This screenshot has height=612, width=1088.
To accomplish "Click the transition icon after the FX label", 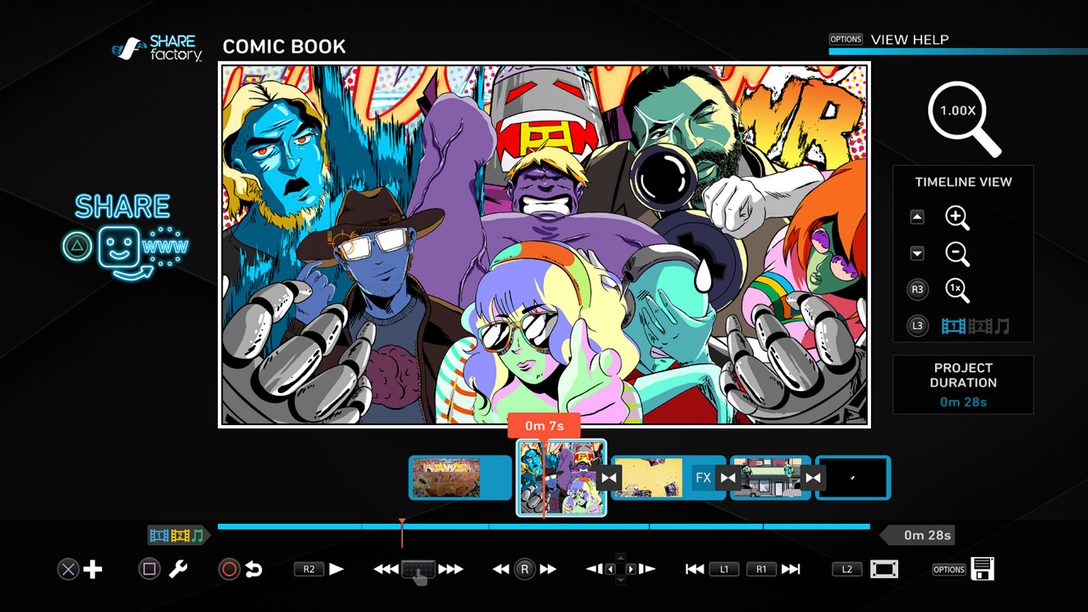I will tap(727, 477).
